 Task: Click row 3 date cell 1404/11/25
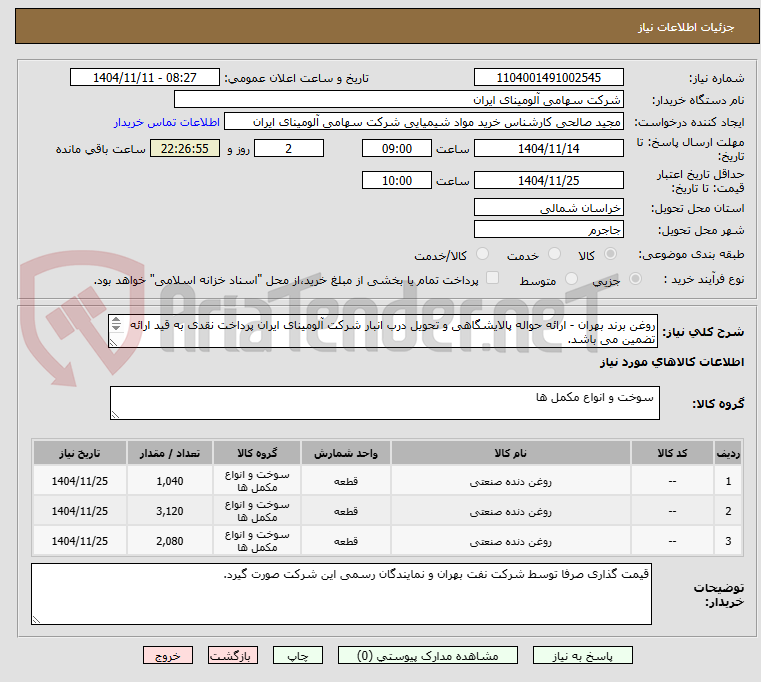(x=80, y=541)
